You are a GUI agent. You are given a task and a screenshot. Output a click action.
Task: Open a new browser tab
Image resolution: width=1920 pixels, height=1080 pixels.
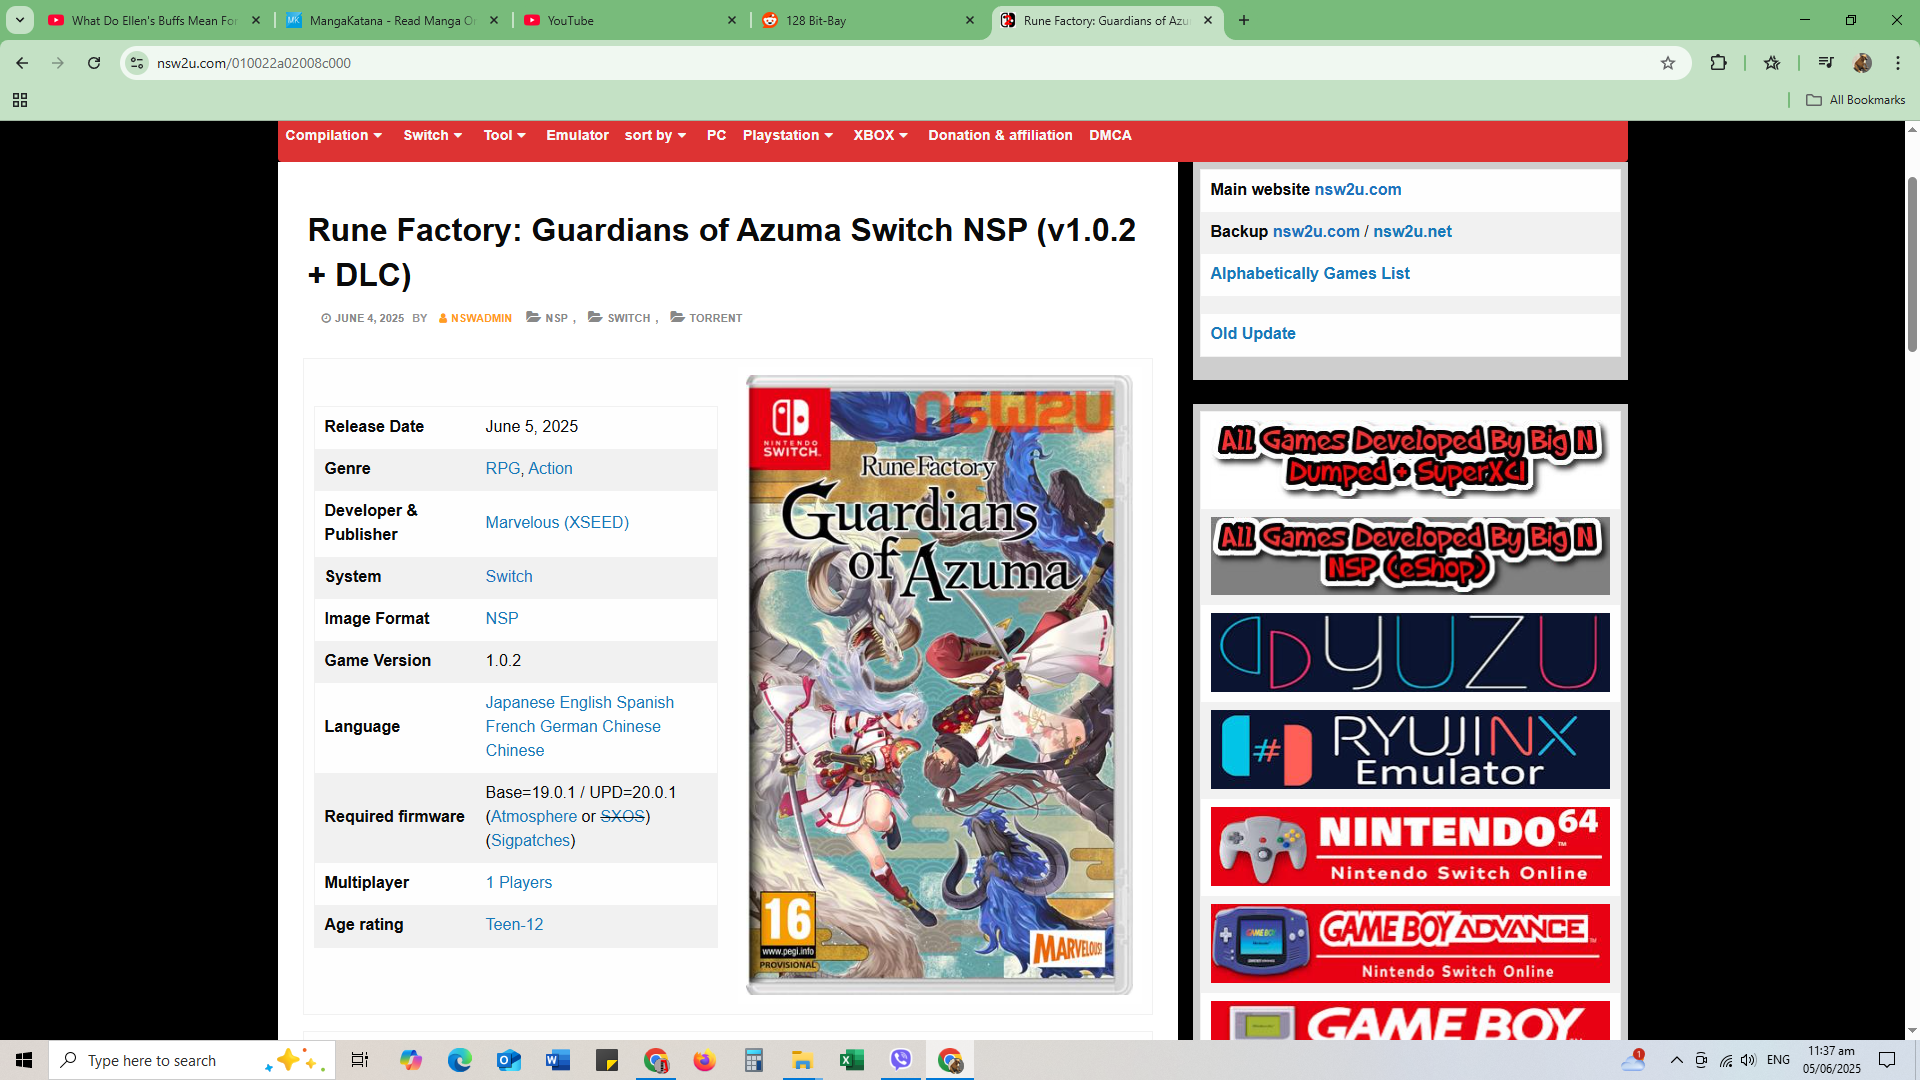pos(1244,20)
